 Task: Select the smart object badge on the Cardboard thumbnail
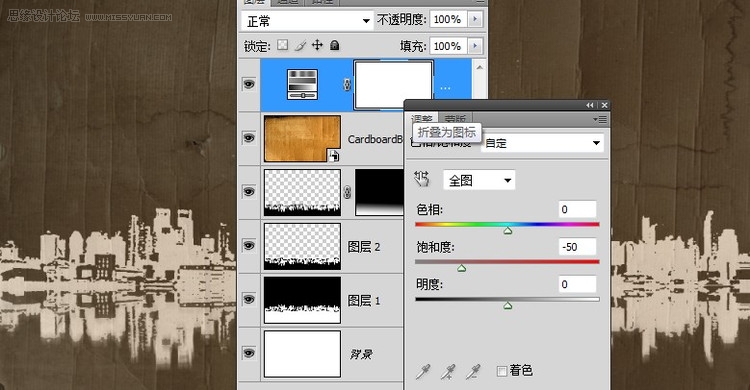click(333, 156)
